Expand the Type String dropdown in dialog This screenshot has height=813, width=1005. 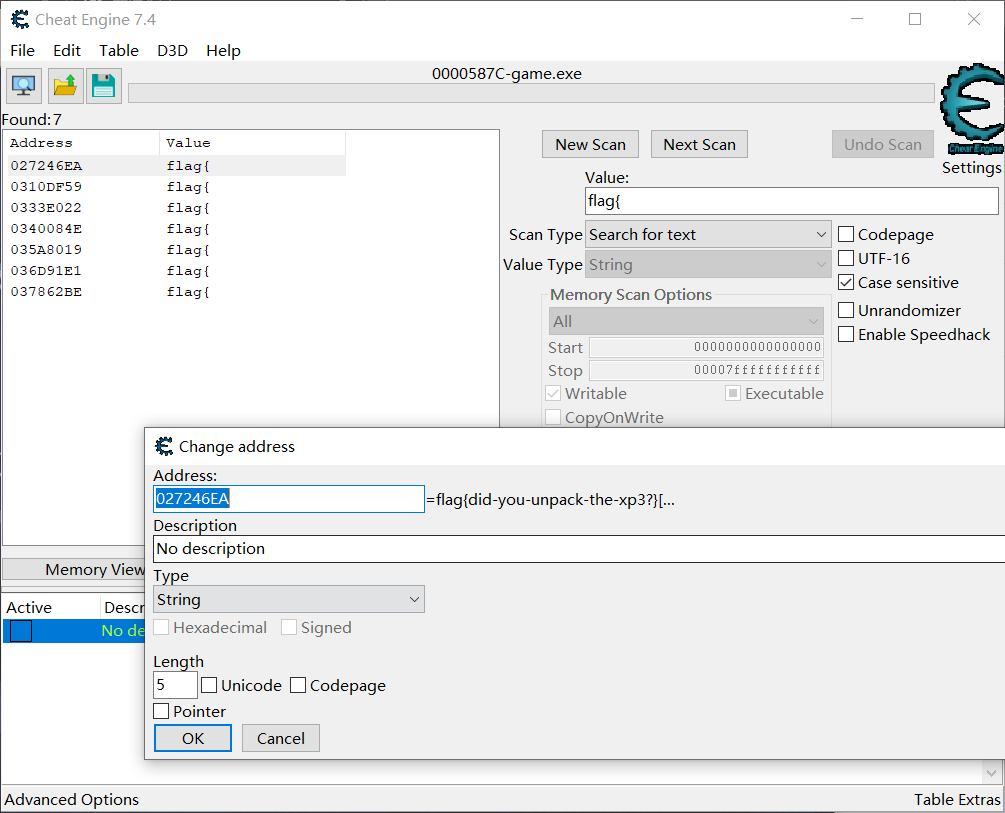coord(288,600)
